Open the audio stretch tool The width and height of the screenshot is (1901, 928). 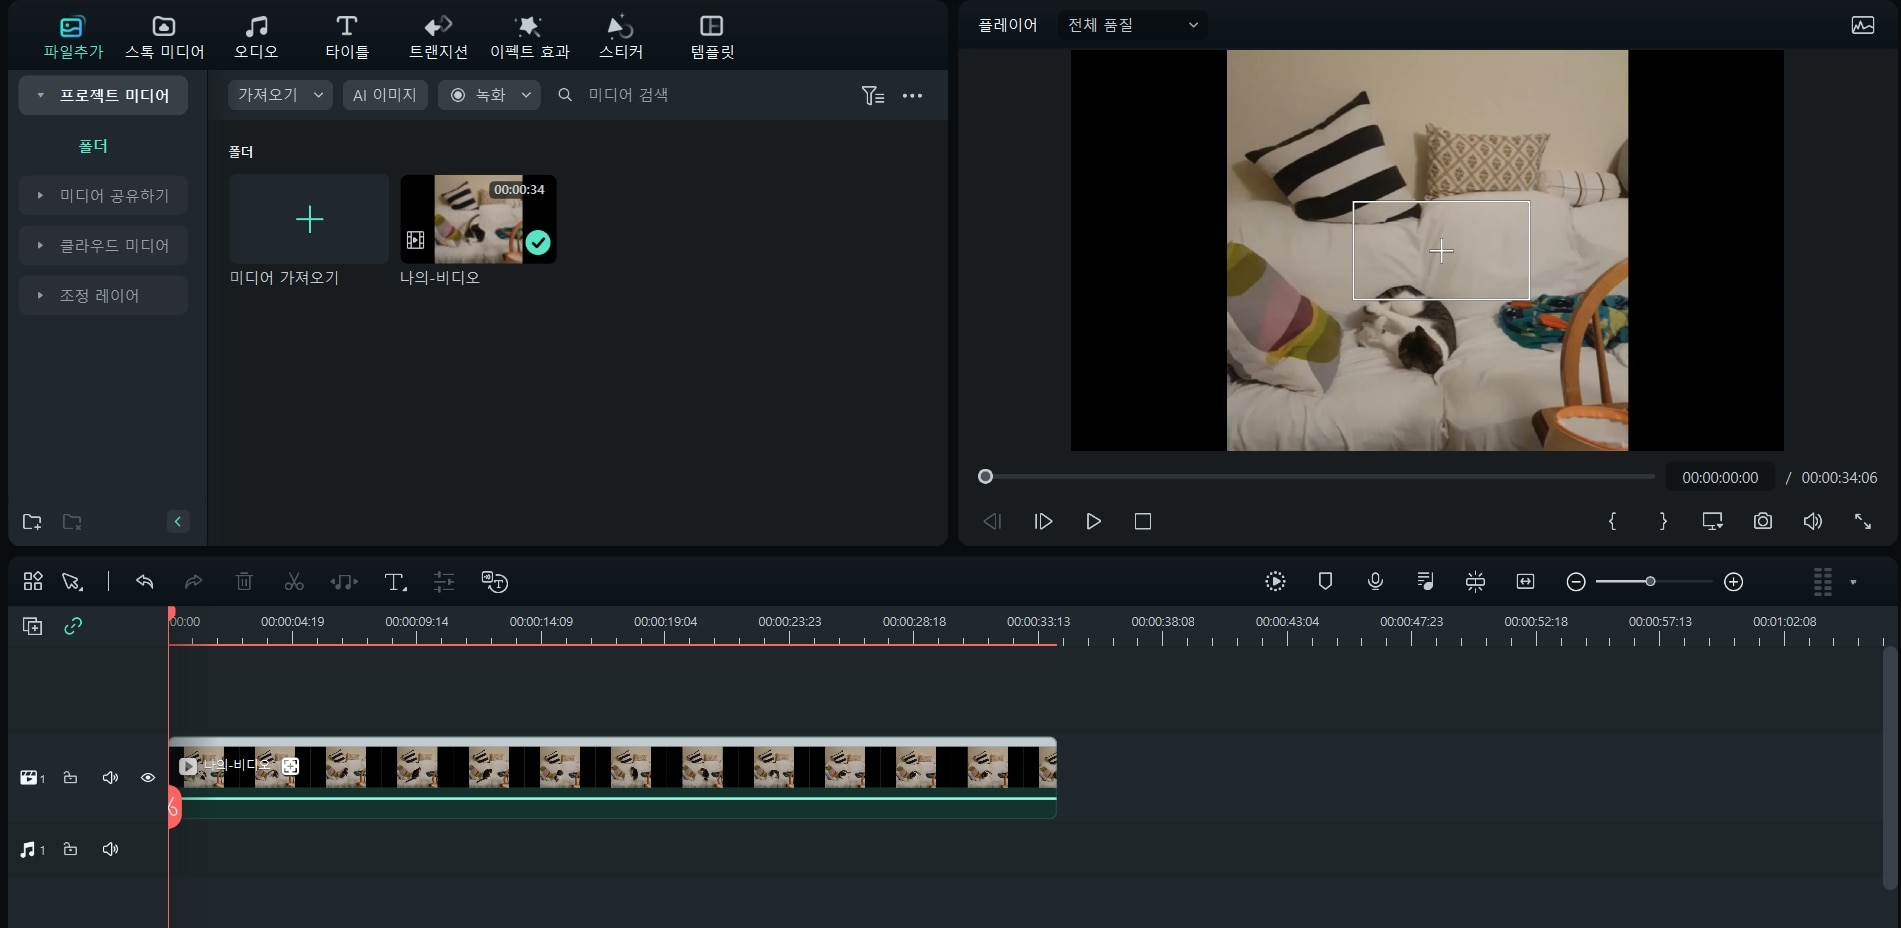[344, 581]
